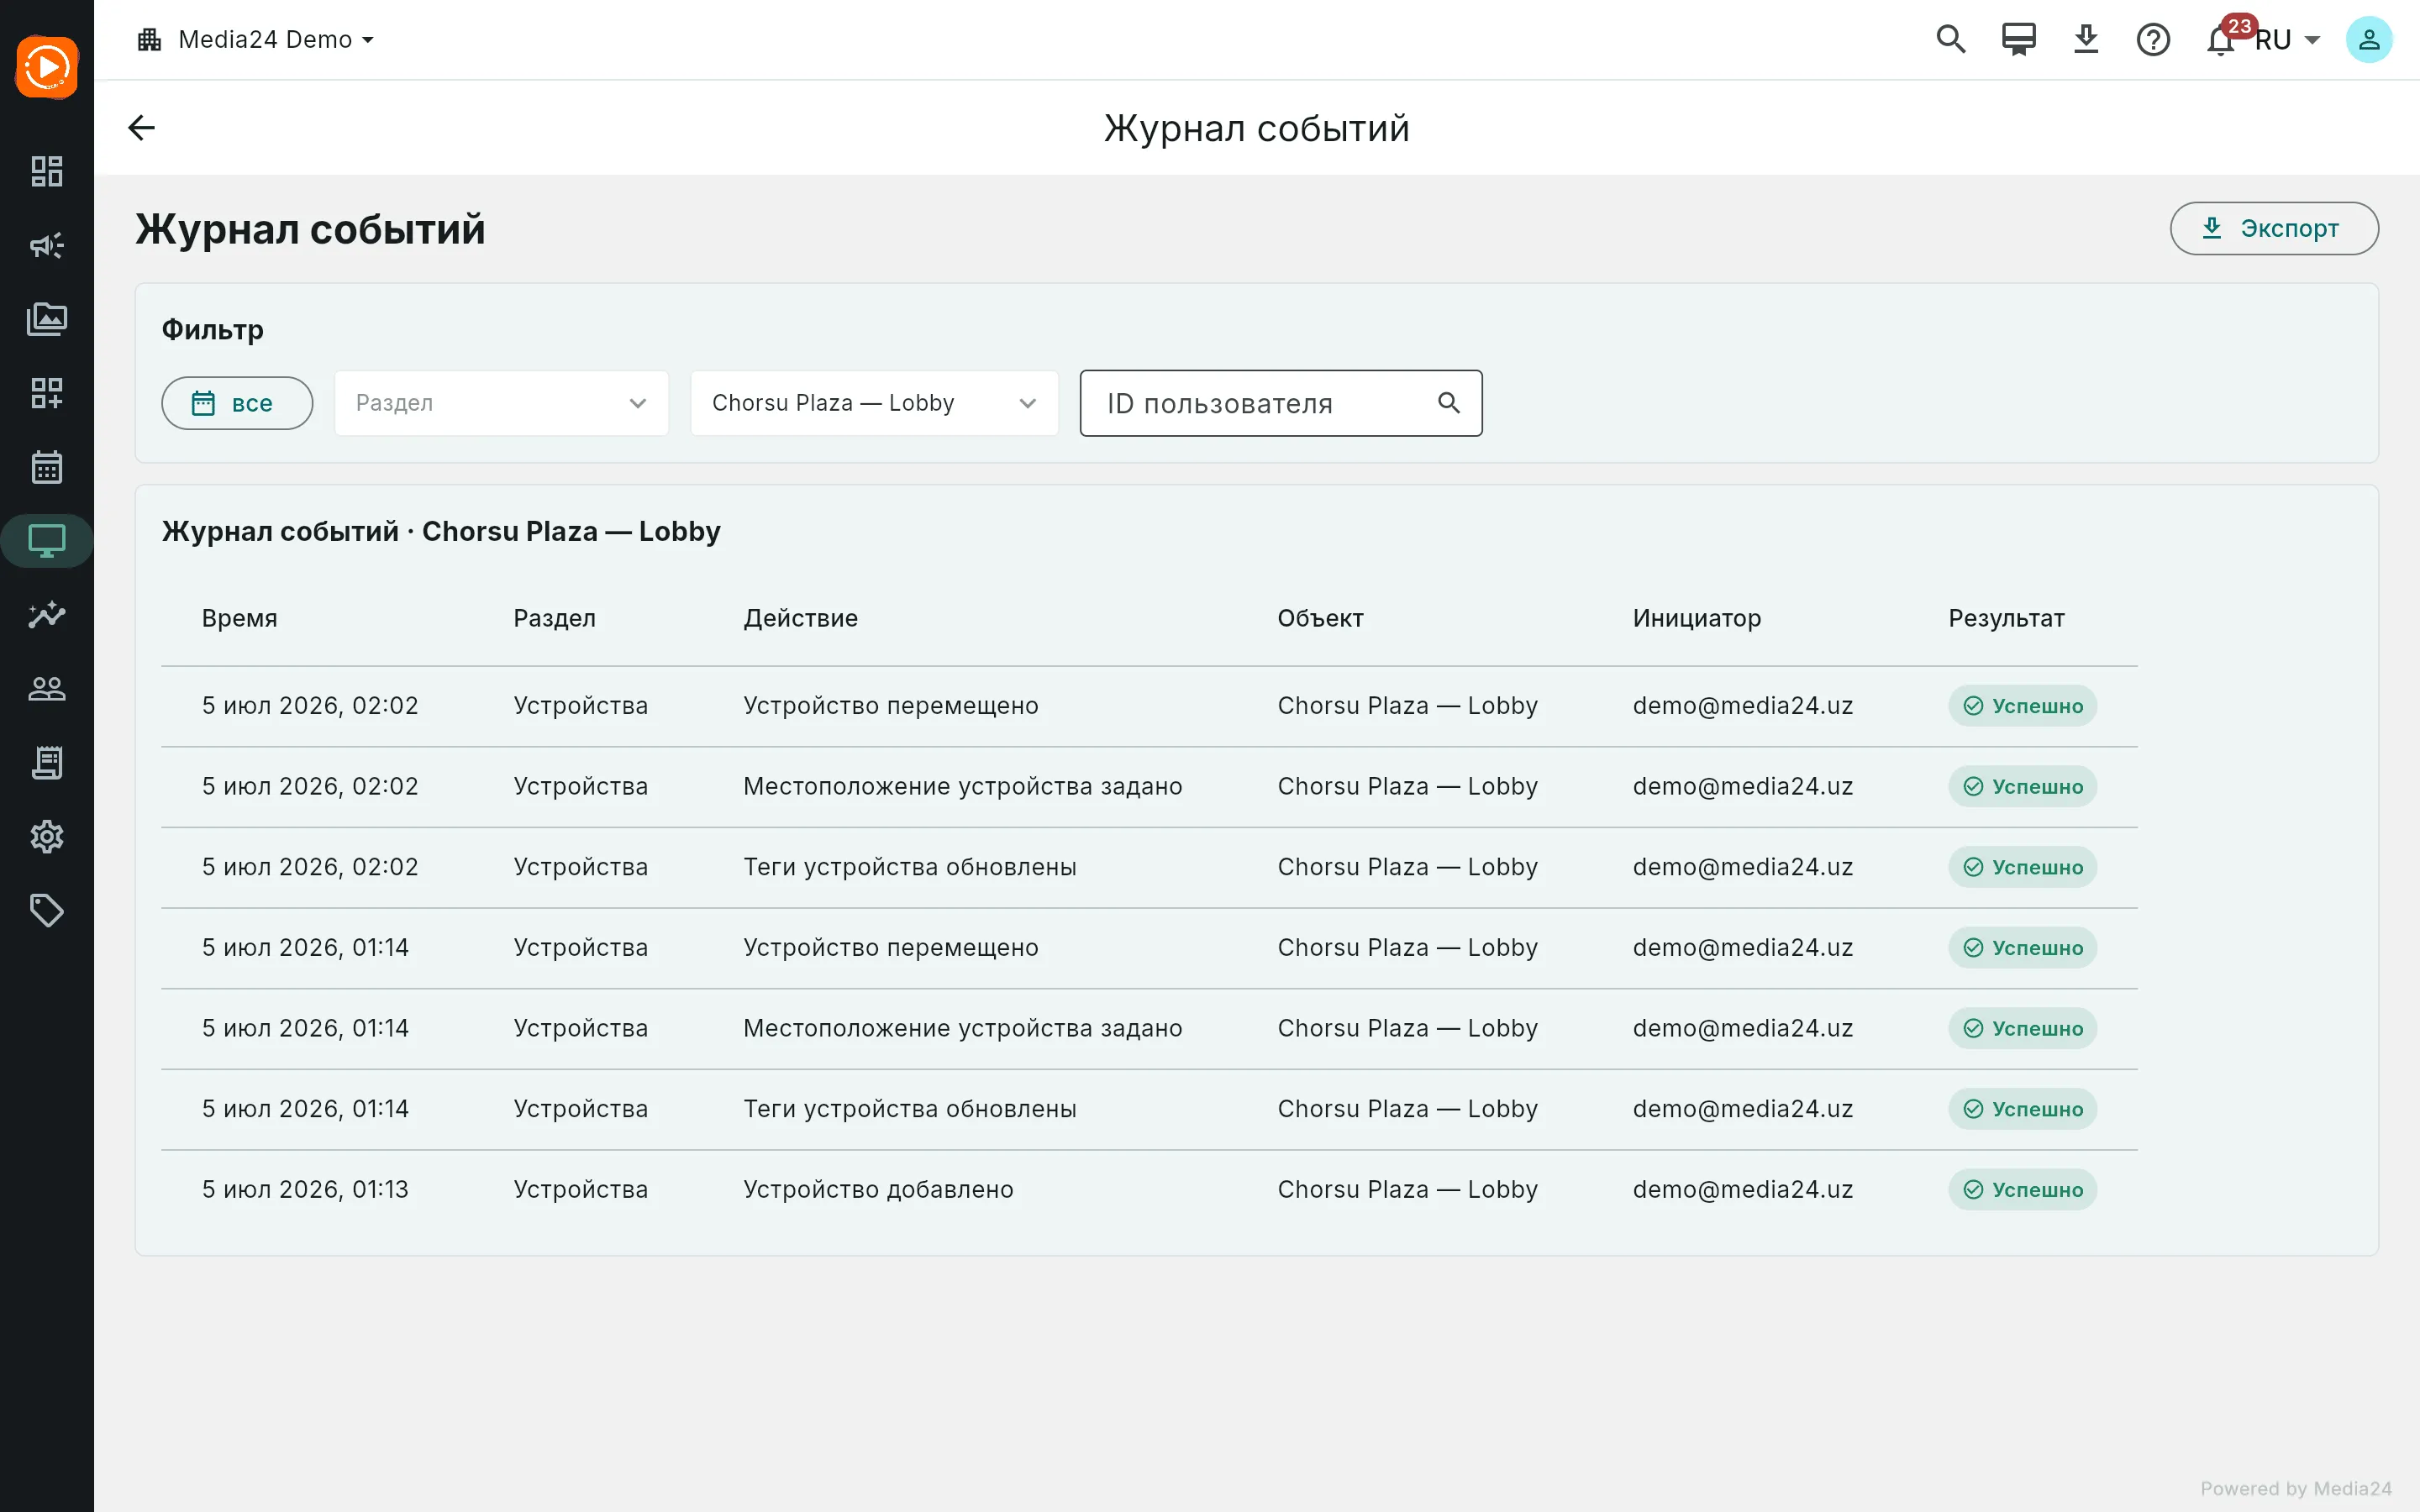Click the download icon in top bar
This screenshot has width=2420, height=1512.
(2086, 39)
